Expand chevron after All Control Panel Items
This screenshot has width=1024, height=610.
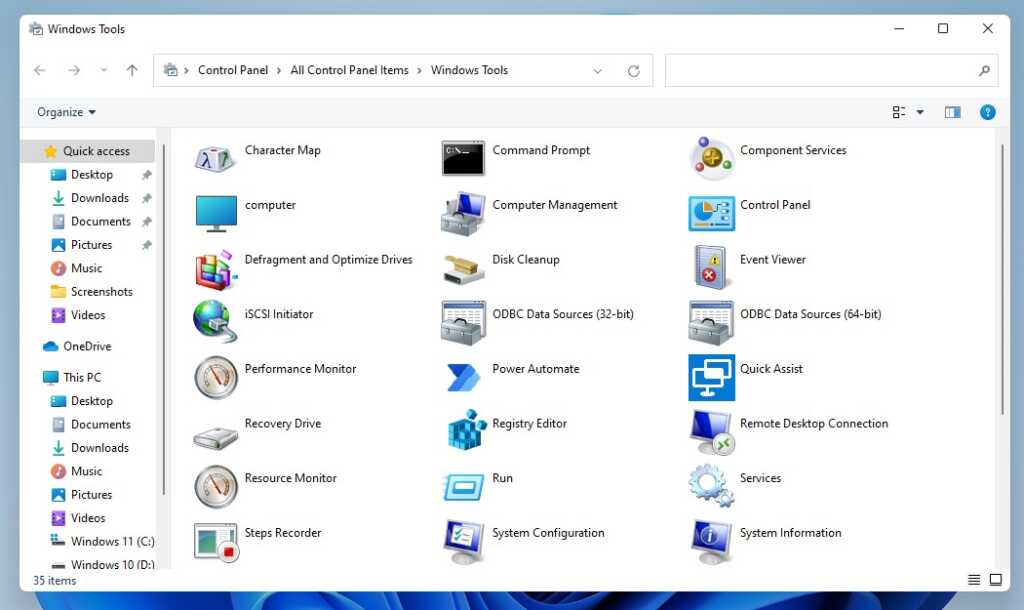pyautogui.click(x=419, y=71)
